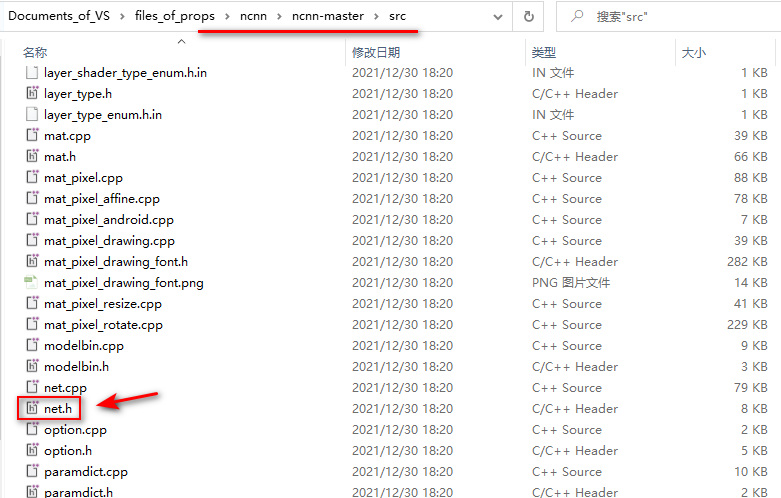Open the address bar history dropdown
This screenshot has height=498, width=781.
click(497, 17)
